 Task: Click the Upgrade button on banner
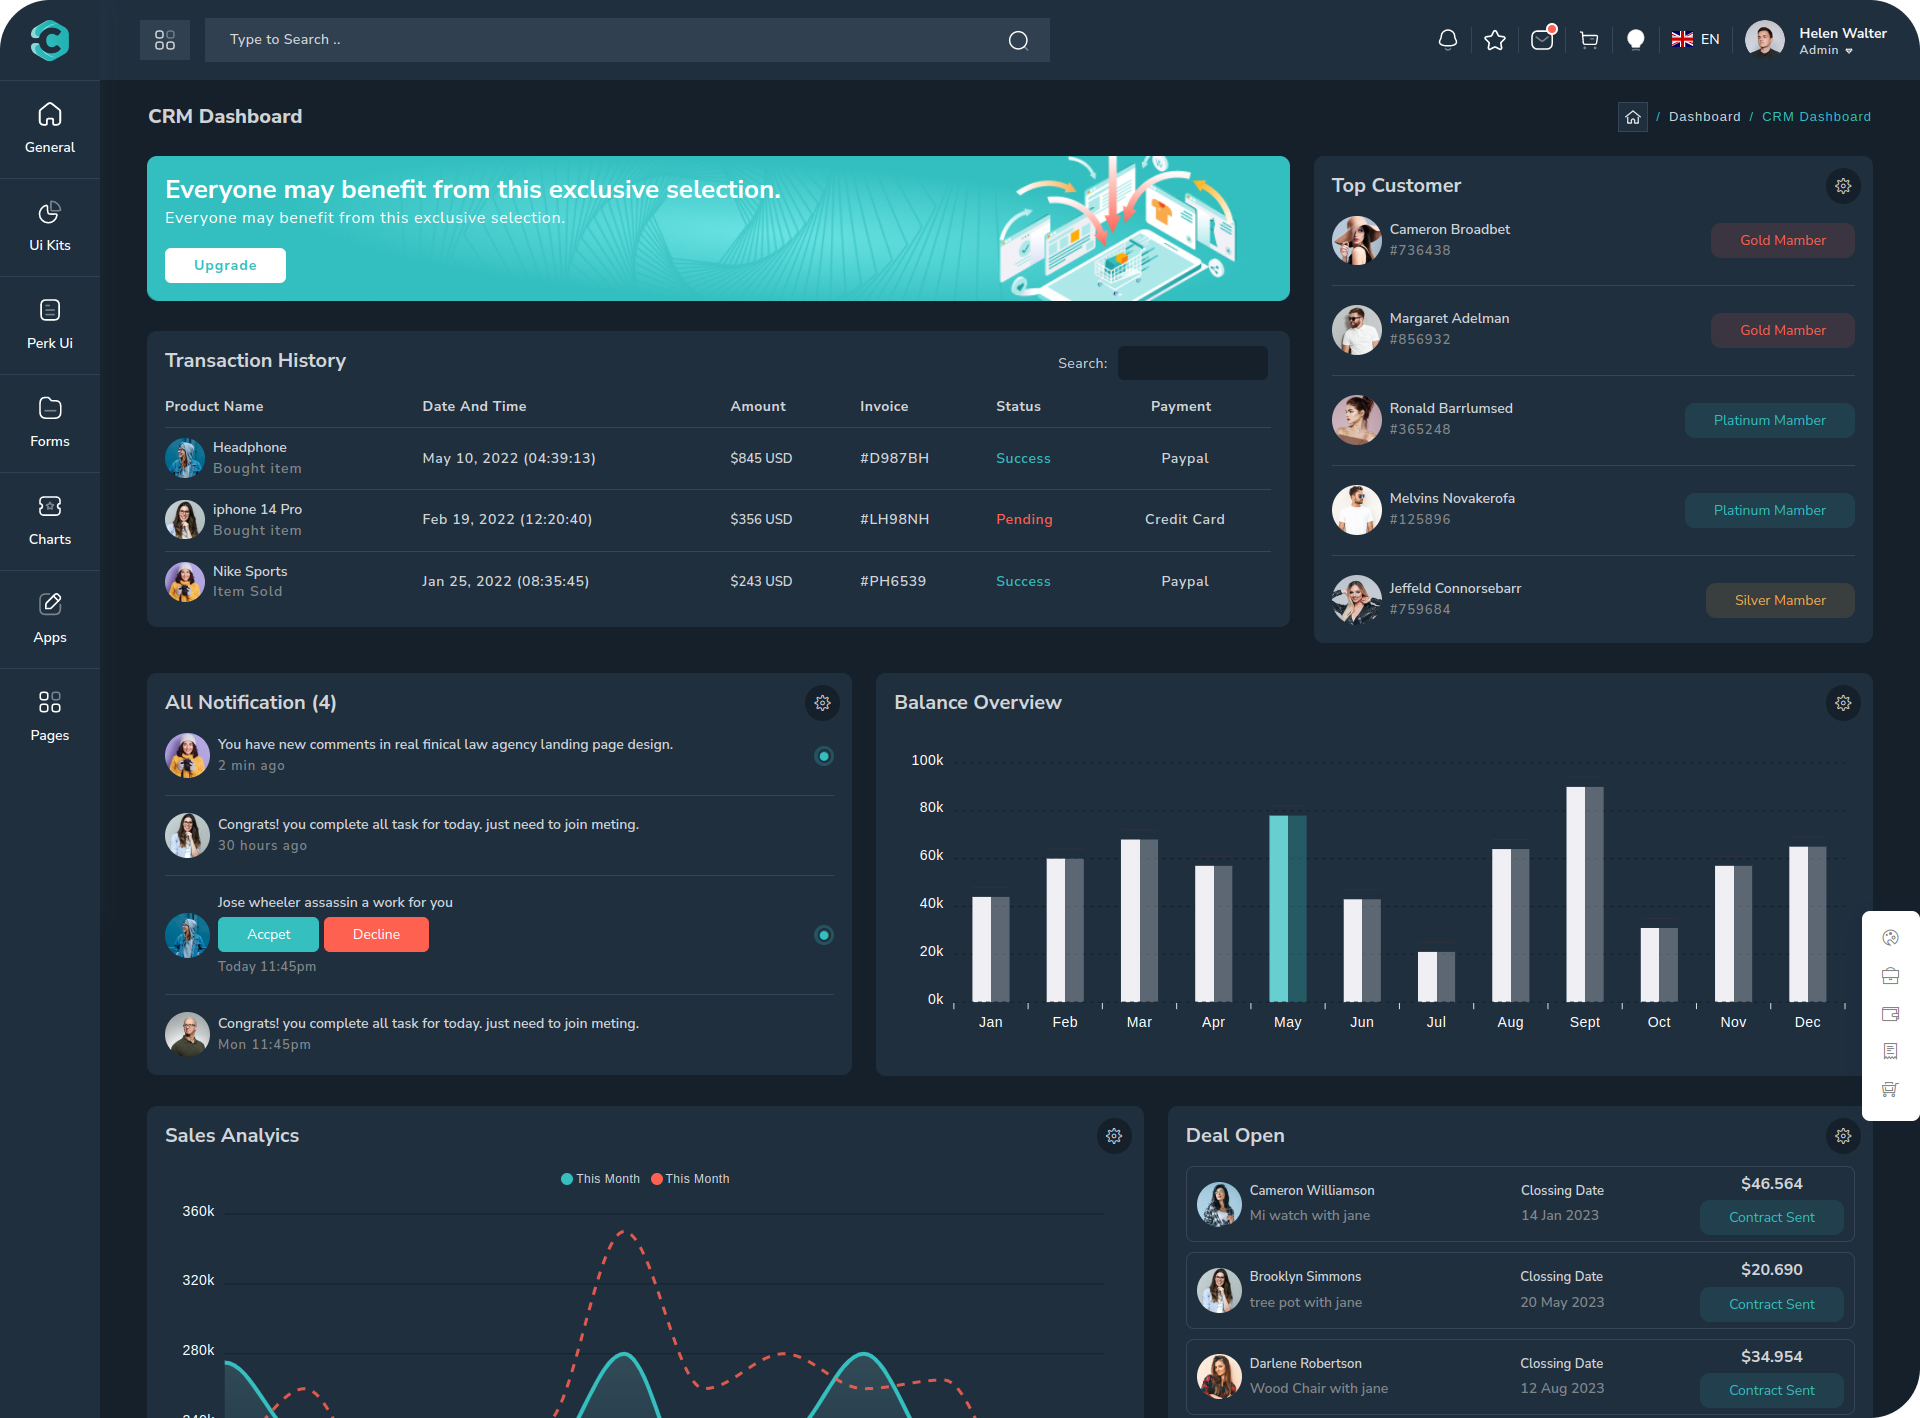pos(225,266)
